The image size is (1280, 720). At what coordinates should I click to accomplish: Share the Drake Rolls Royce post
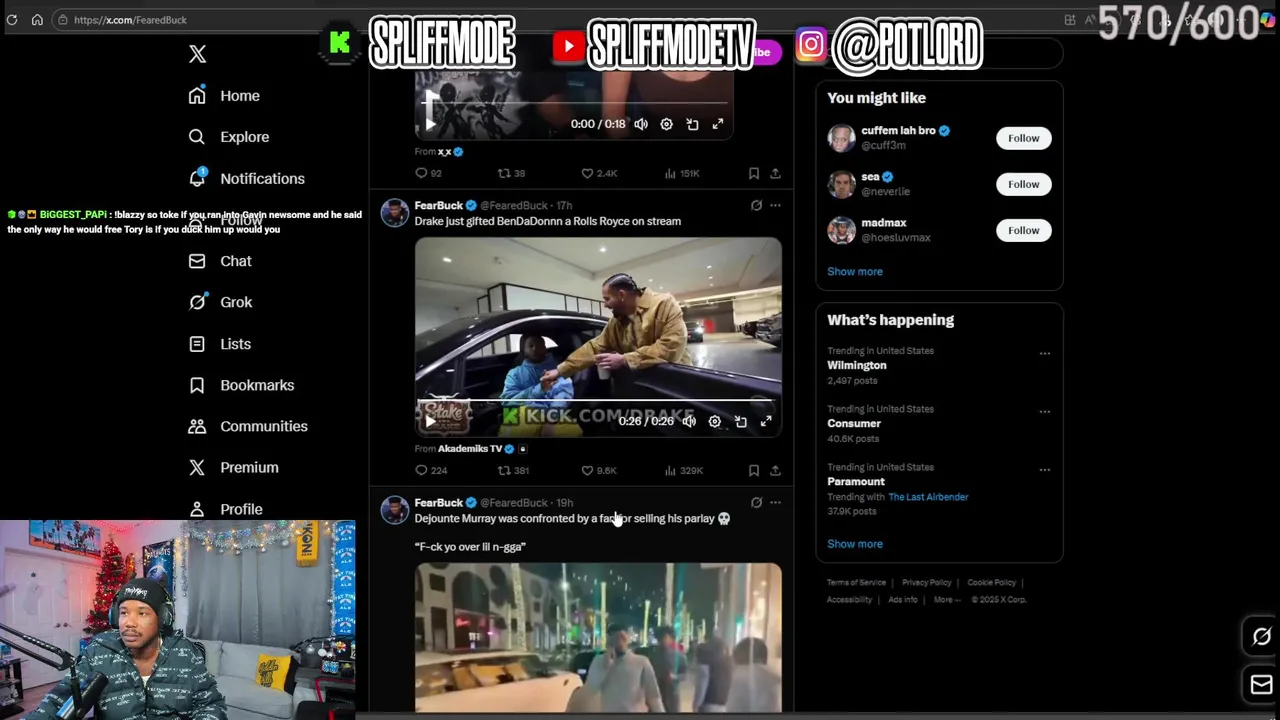point(775,470)
